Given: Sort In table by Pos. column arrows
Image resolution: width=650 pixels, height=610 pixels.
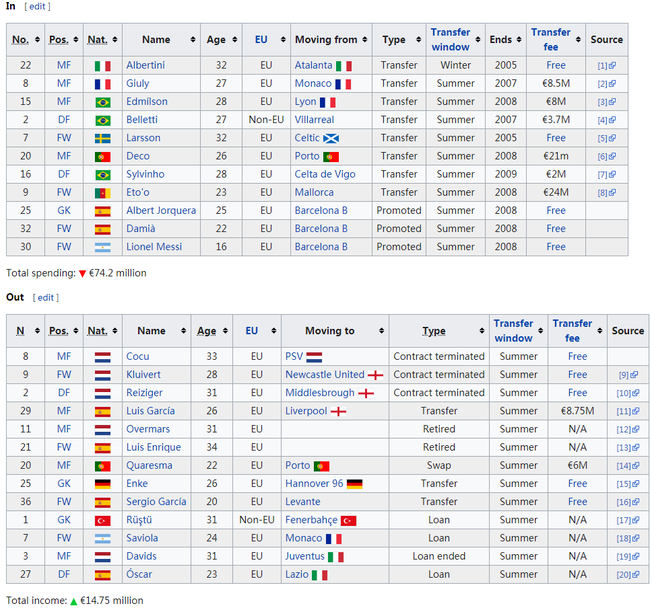Looking at the screenshot, I should tap(75, 39).
